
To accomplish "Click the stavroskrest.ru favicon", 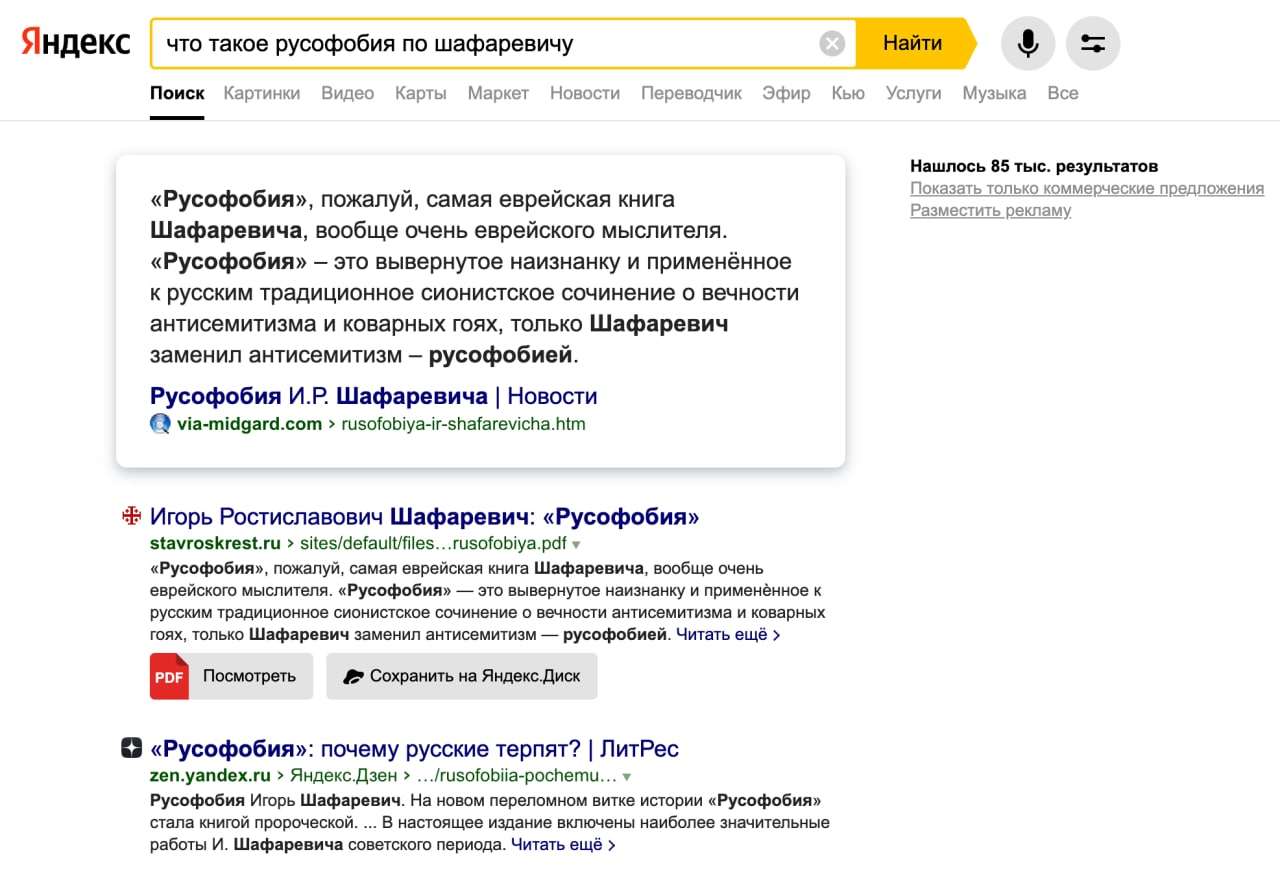I will [x=131, y=516].
